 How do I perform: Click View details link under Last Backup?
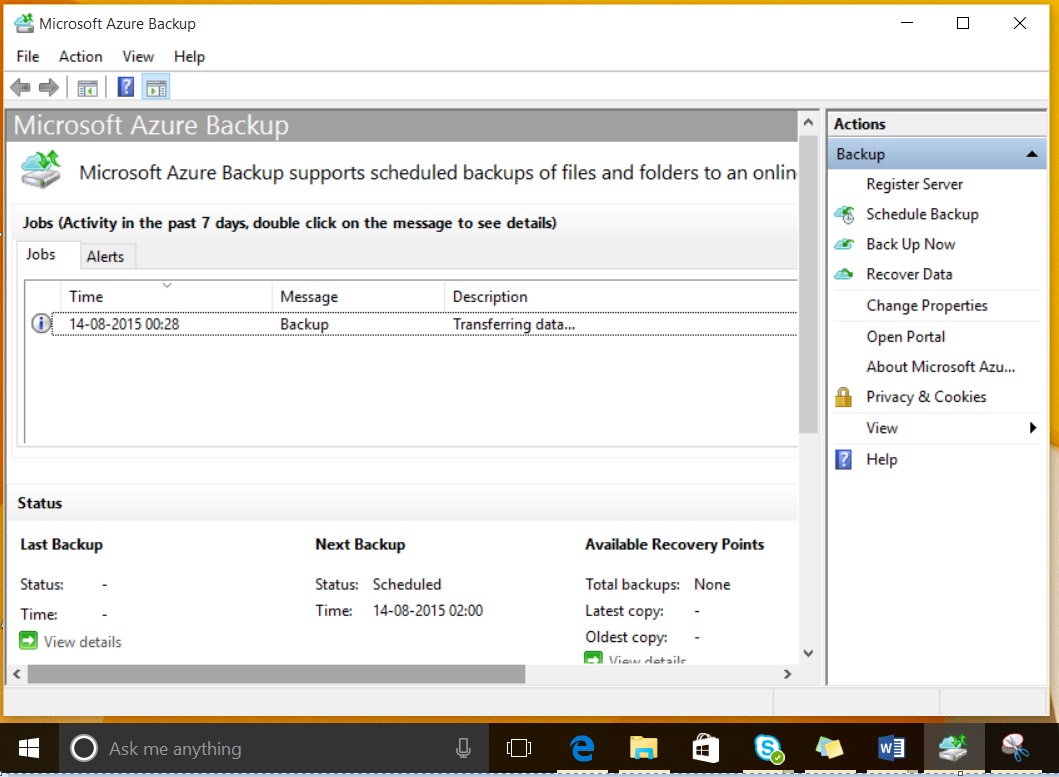(82, 642)
